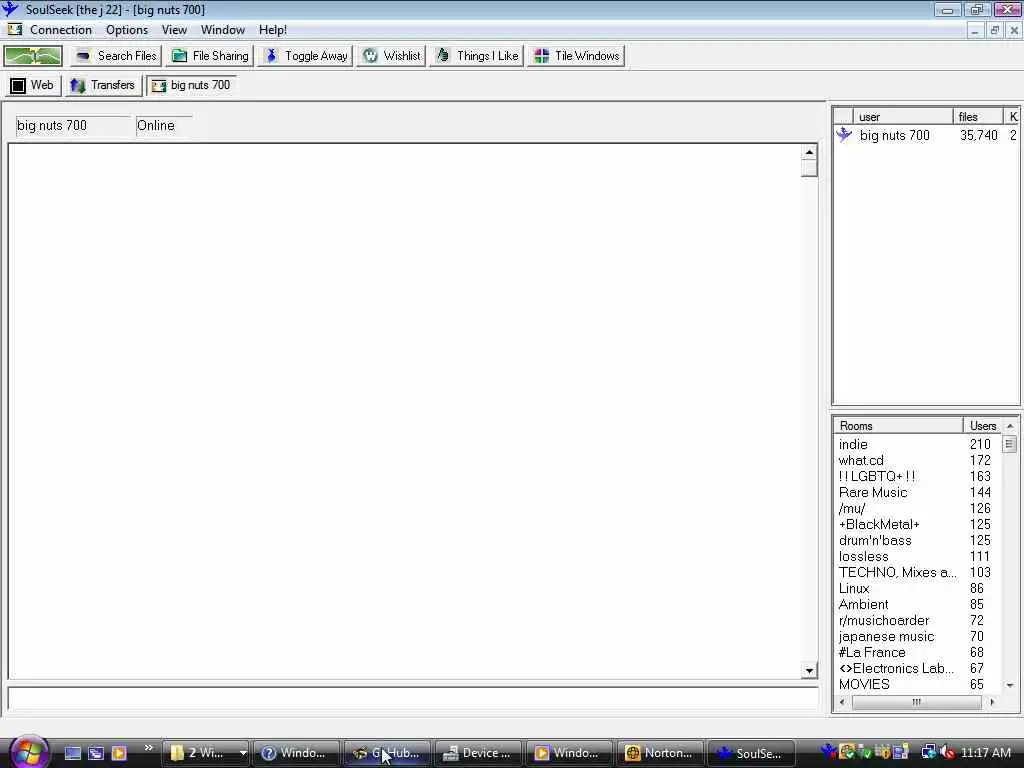Open the Wishlist

pyautogui.click(x=391, y=56)
